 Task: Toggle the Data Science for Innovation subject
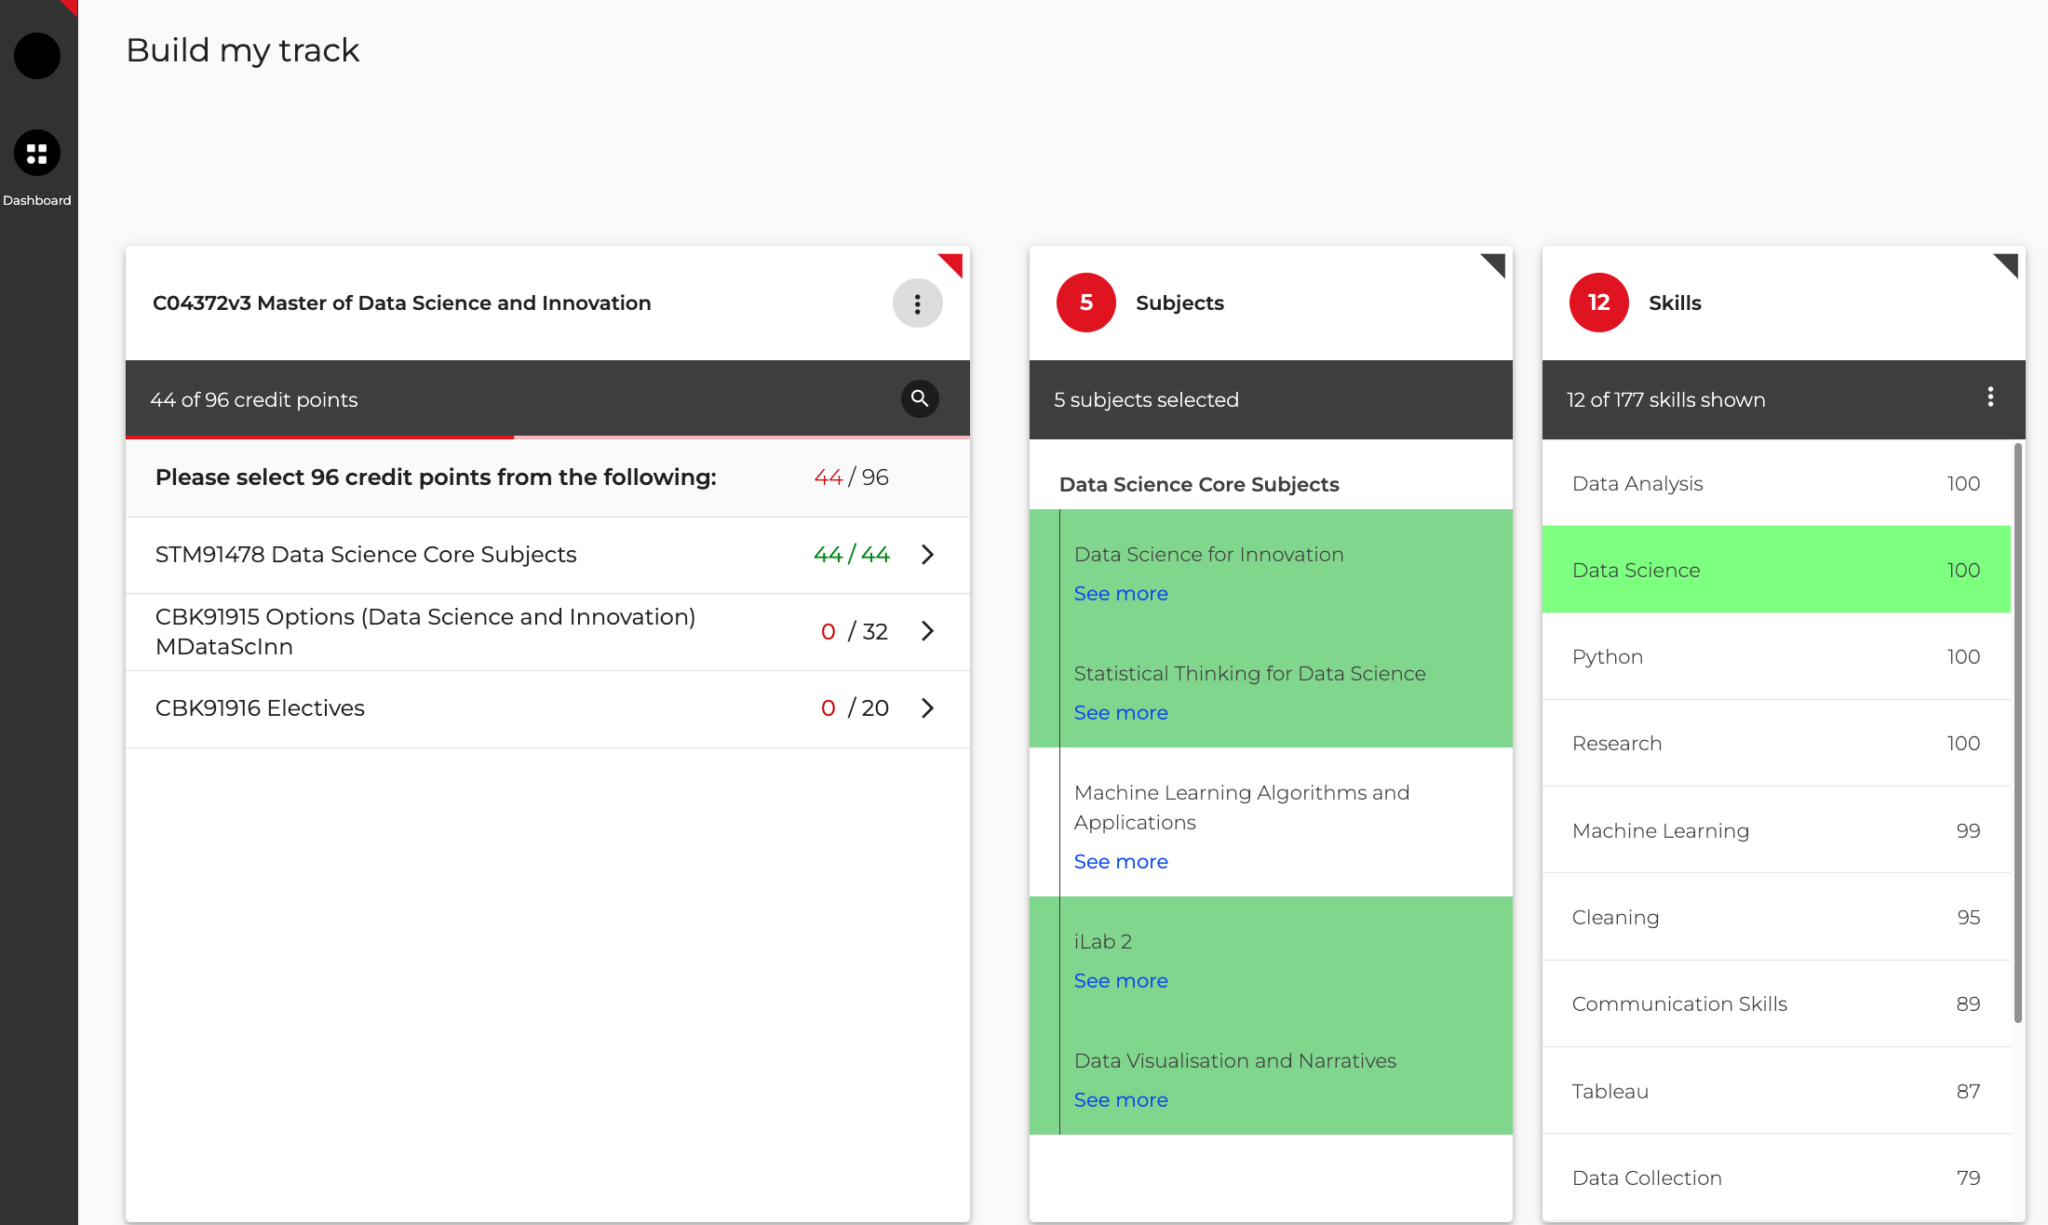[1208, 554]
